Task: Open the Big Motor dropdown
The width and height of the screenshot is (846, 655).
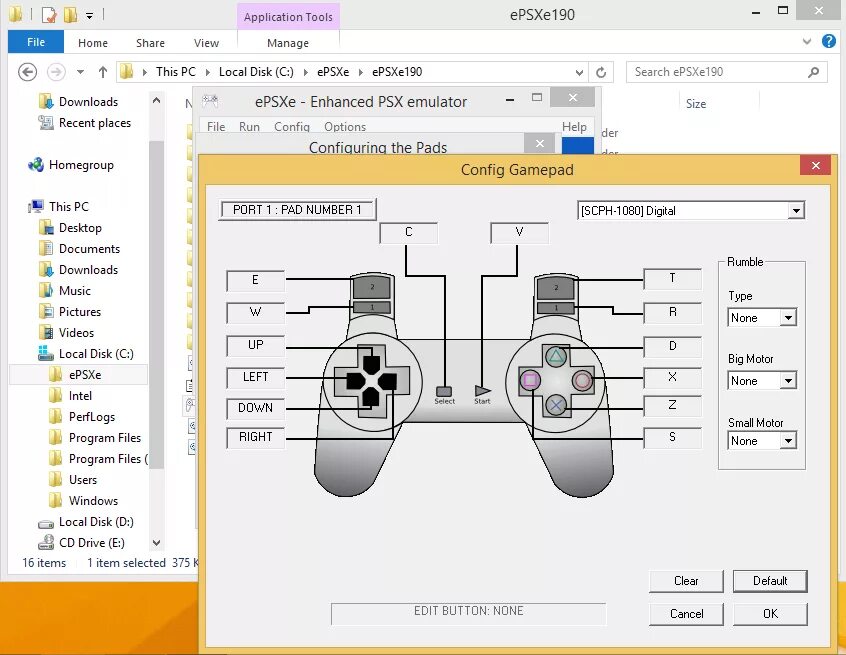Action: 788,380
